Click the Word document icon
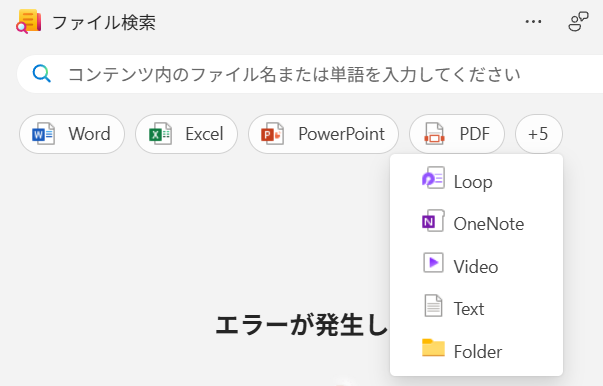The width and height of the screenshot is (603, 386). click(x=43, y=134)
